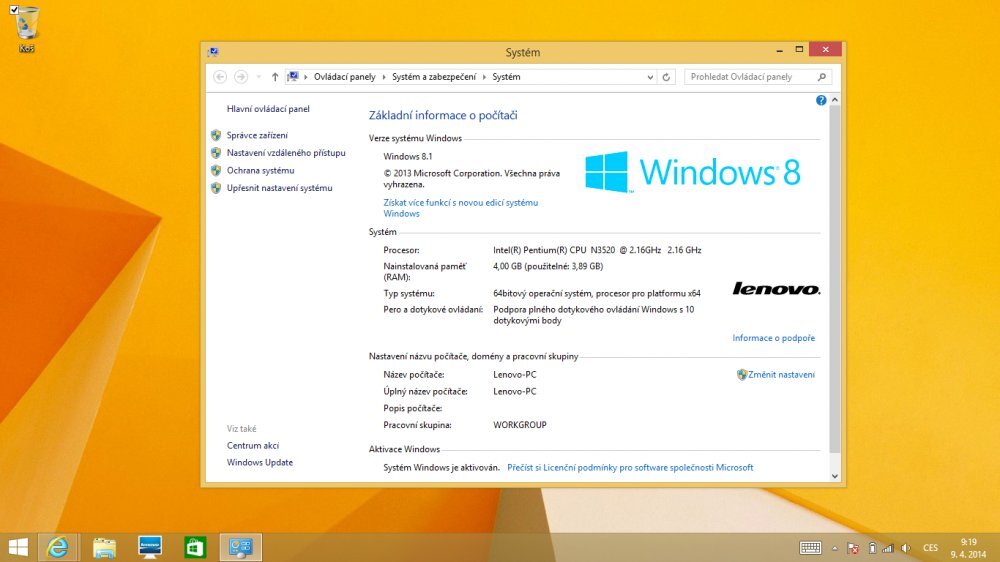Open Získat více funkcí s novou edicí link
The height and width of the screenshot is (562, 1000).
pyautogui.click(x=460, y=208)
